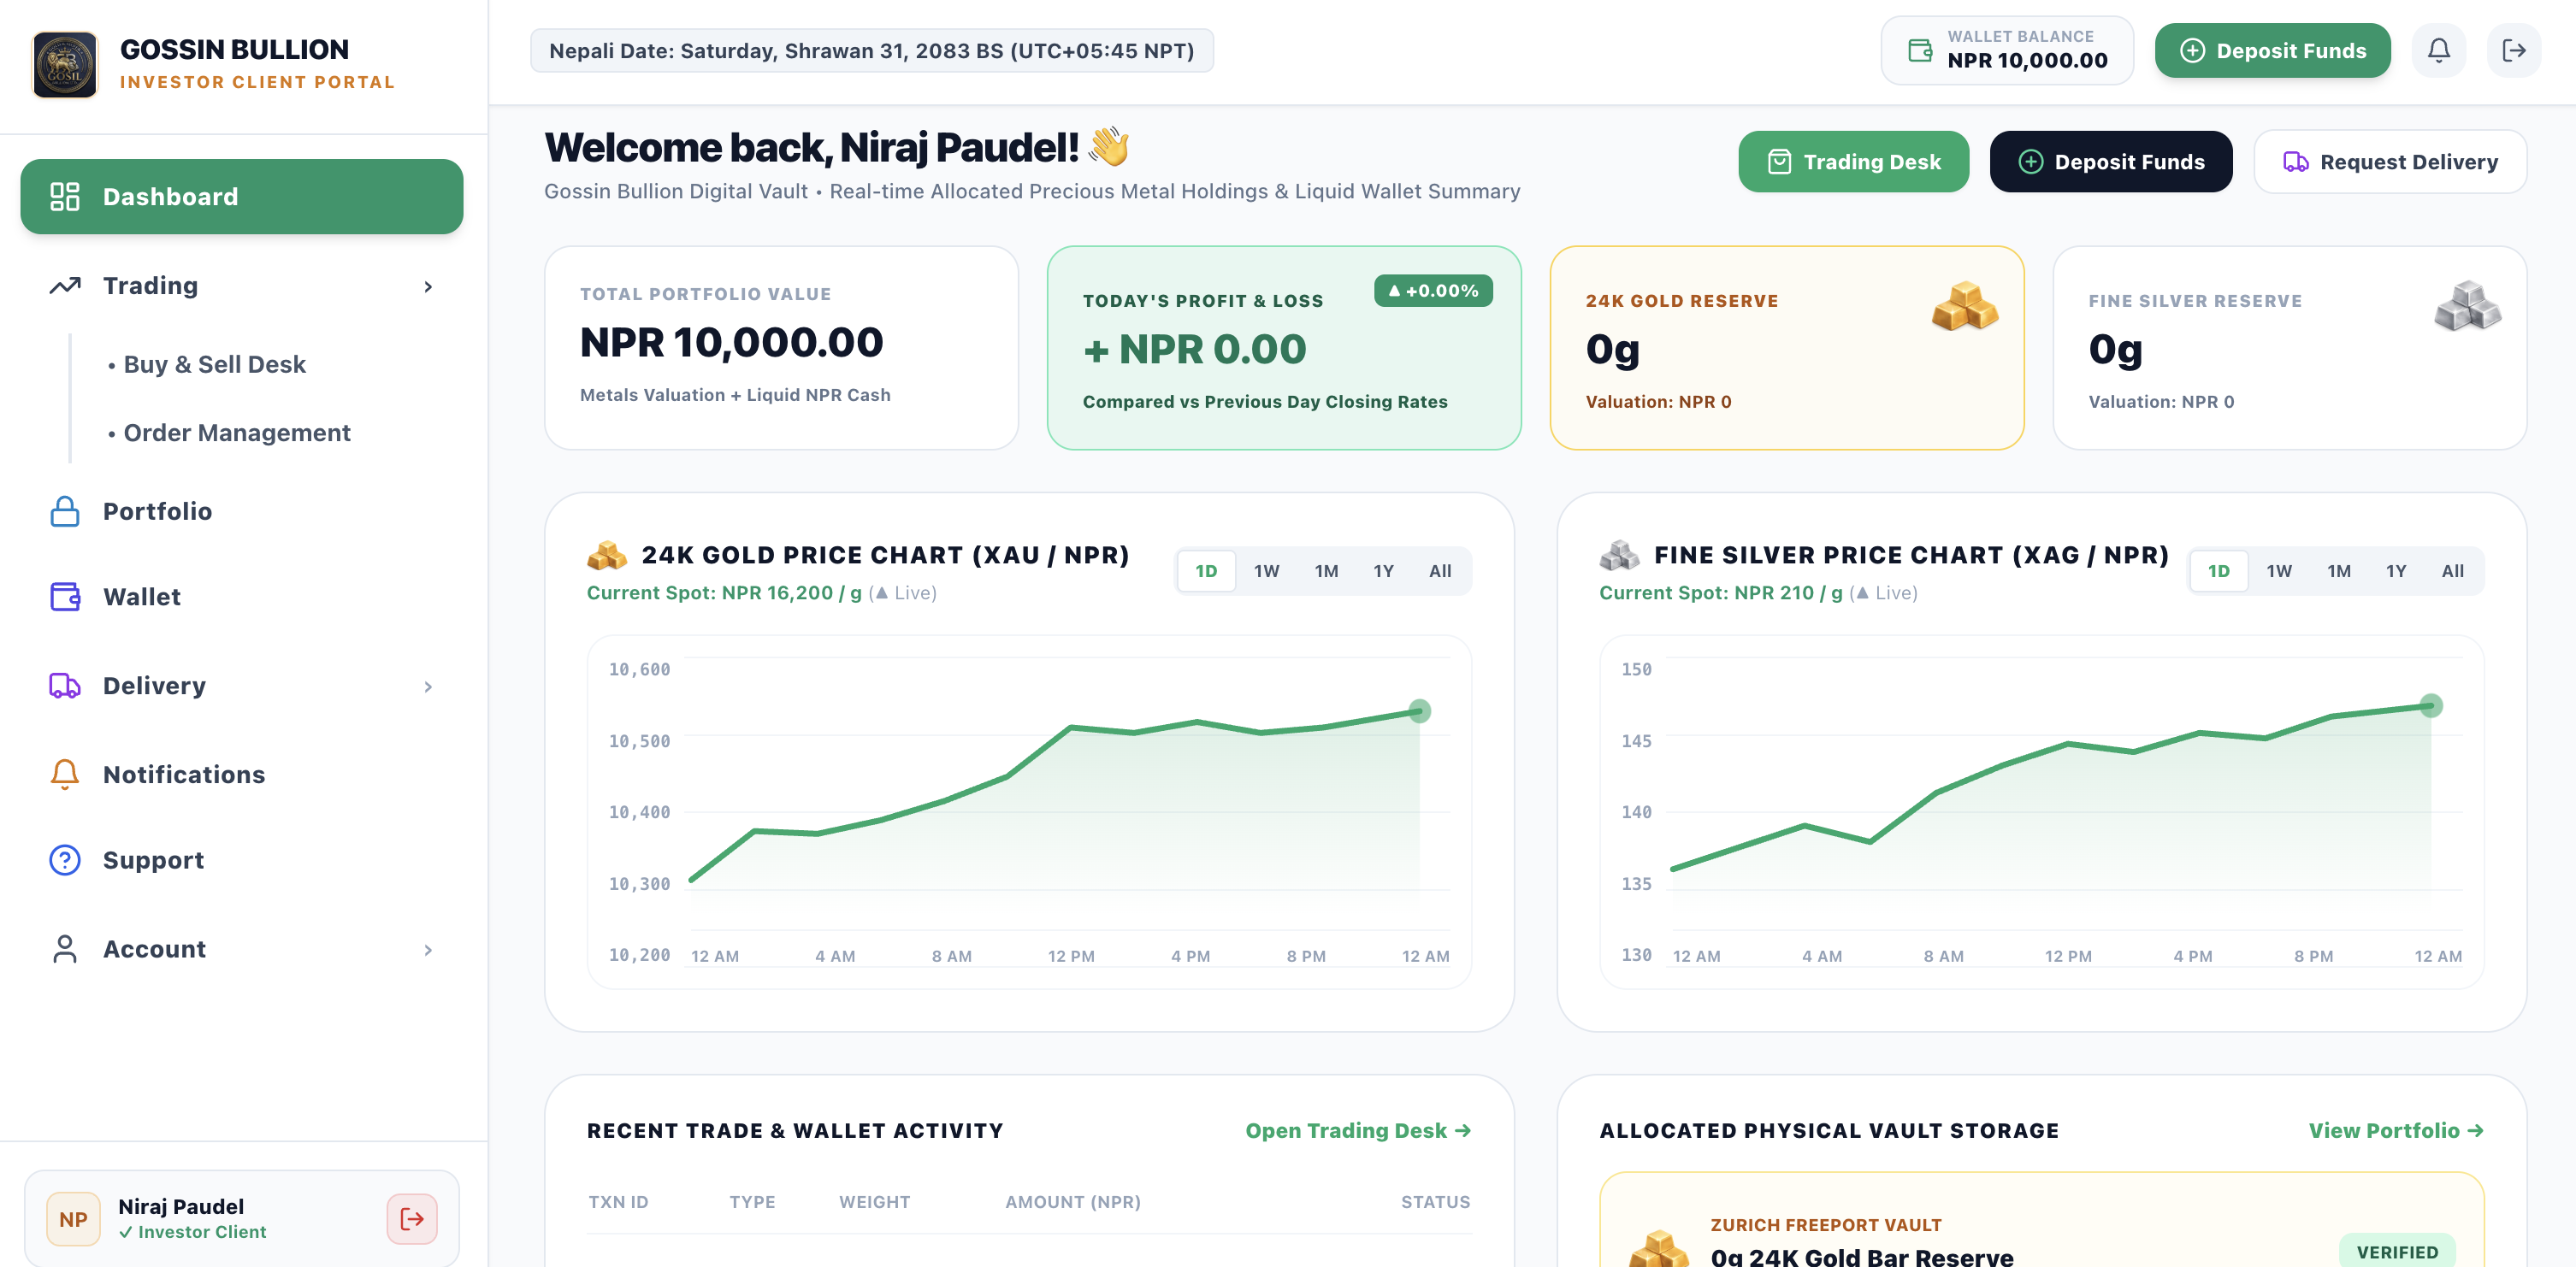The width and height of the screenshot is (2576, 1267).
Task: Open Support section
Action: point(242,860)
